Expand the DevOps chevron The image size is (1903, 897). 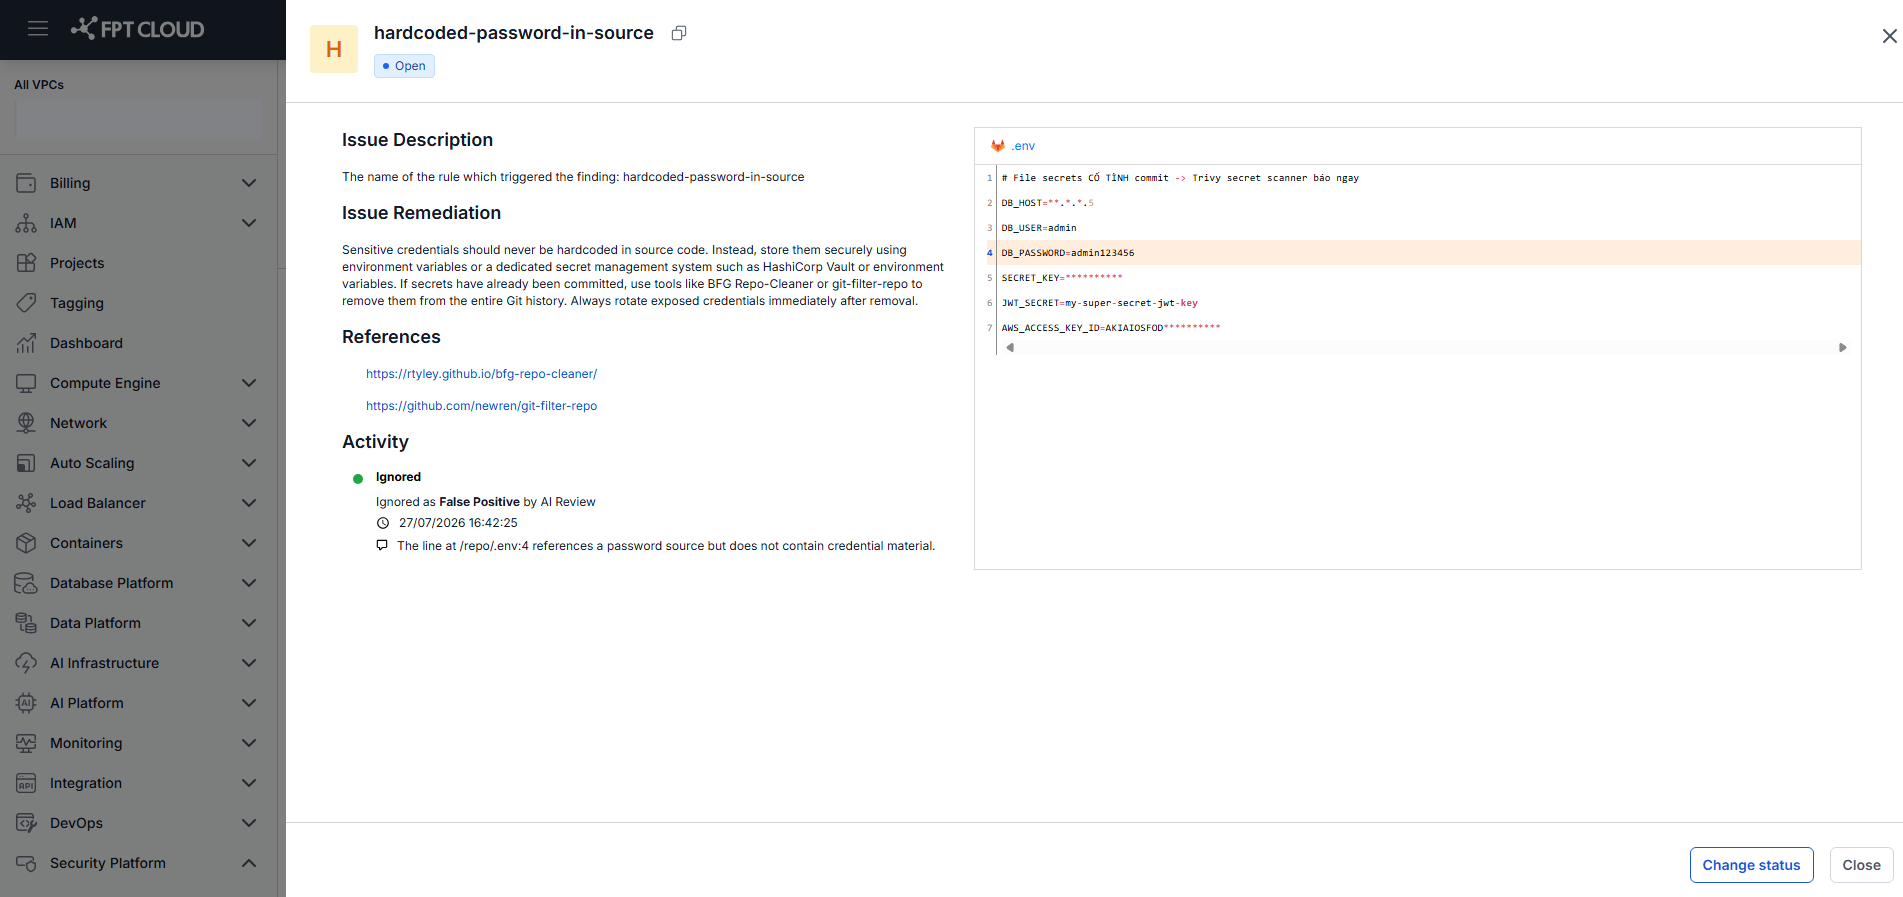[249, 823]
